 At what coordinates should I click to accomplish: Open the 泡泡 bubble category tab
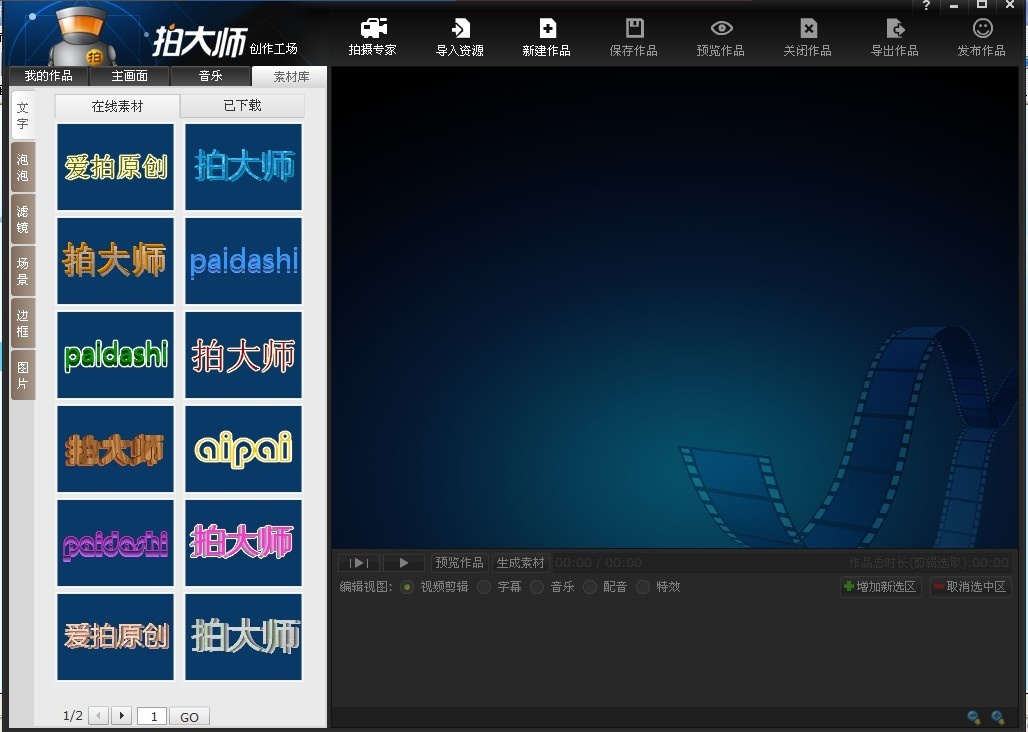click(x=23, y=168)
